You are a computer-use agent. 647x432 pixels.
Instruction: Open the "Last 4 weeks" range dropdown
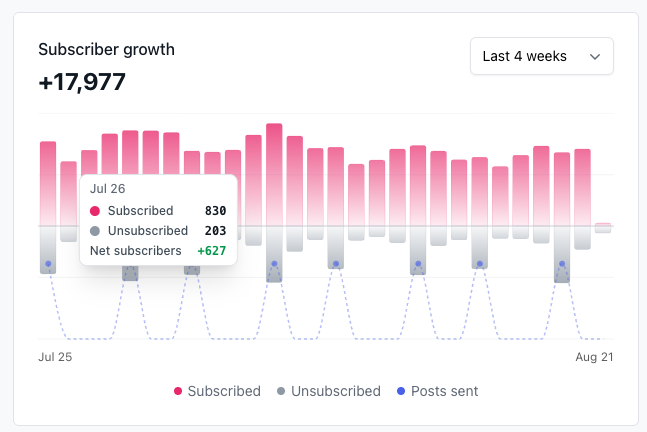tap(541, 56)
